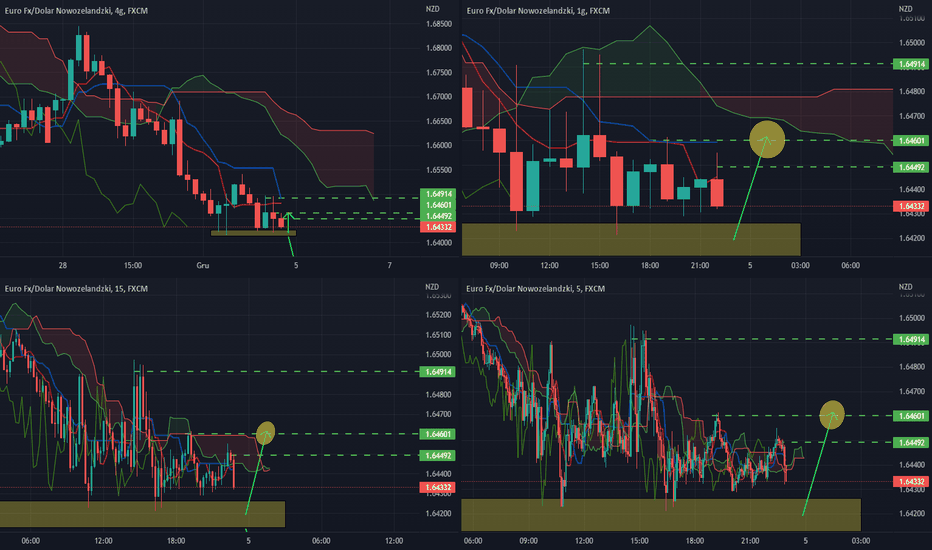The image size is (932, 550).
Task: Click 1.64000 on the 4g price axis
Action: [x=439, y=243]
